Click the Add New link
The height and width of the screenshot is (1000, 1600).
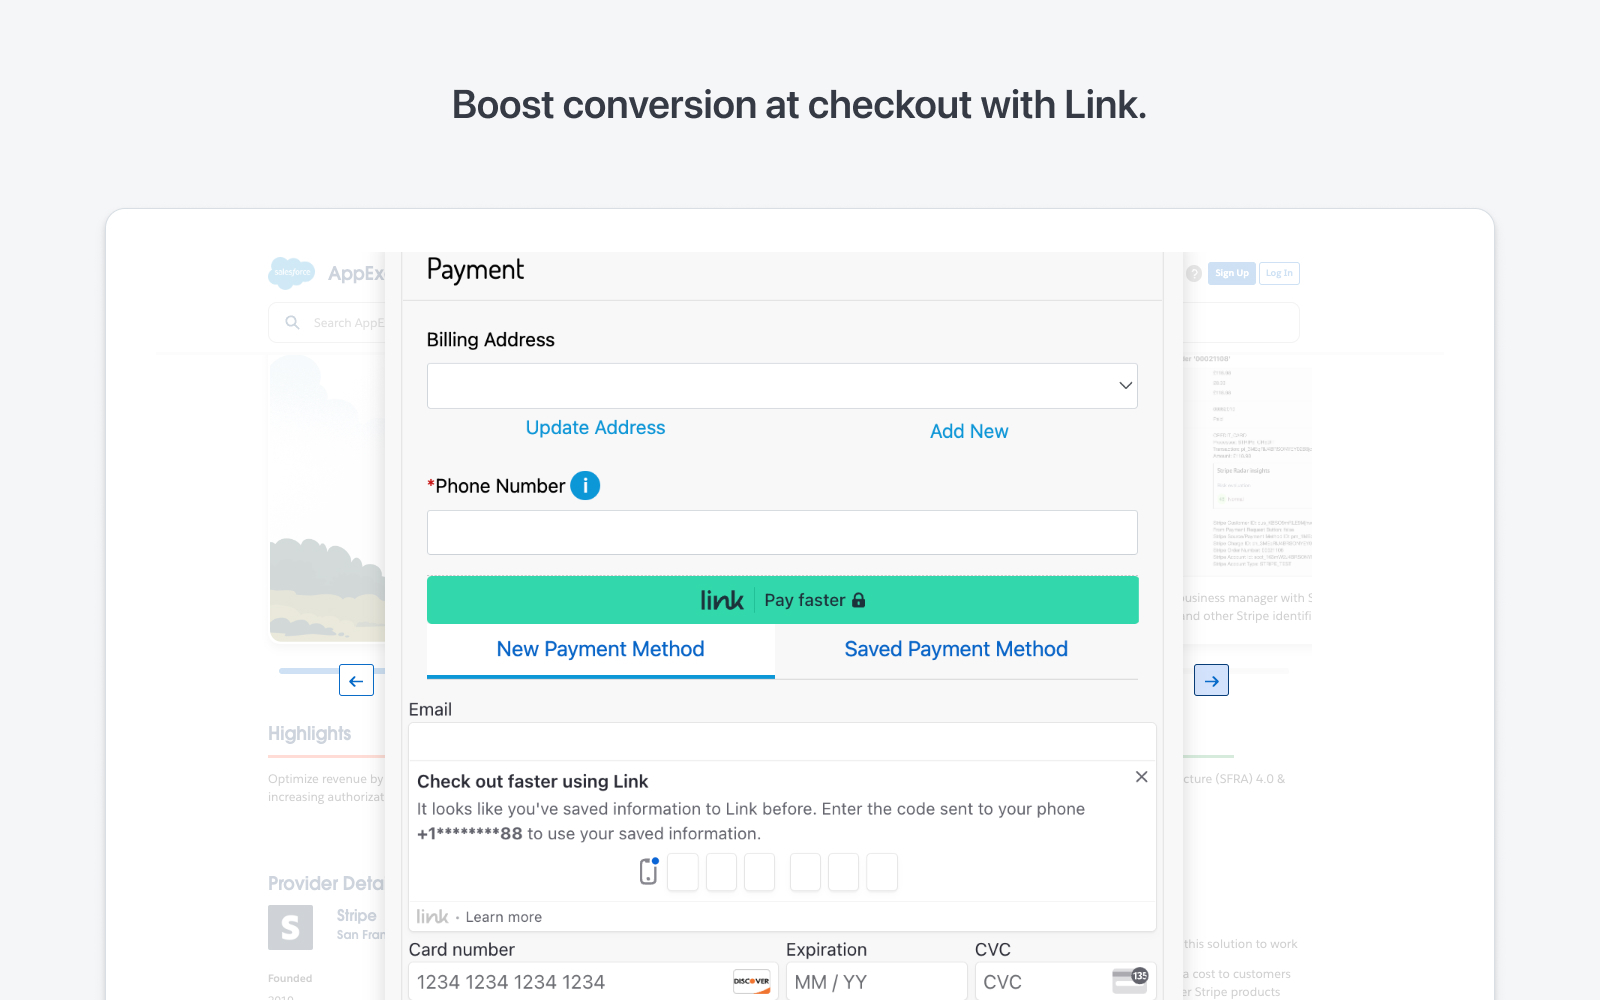(x=968, y=431)
